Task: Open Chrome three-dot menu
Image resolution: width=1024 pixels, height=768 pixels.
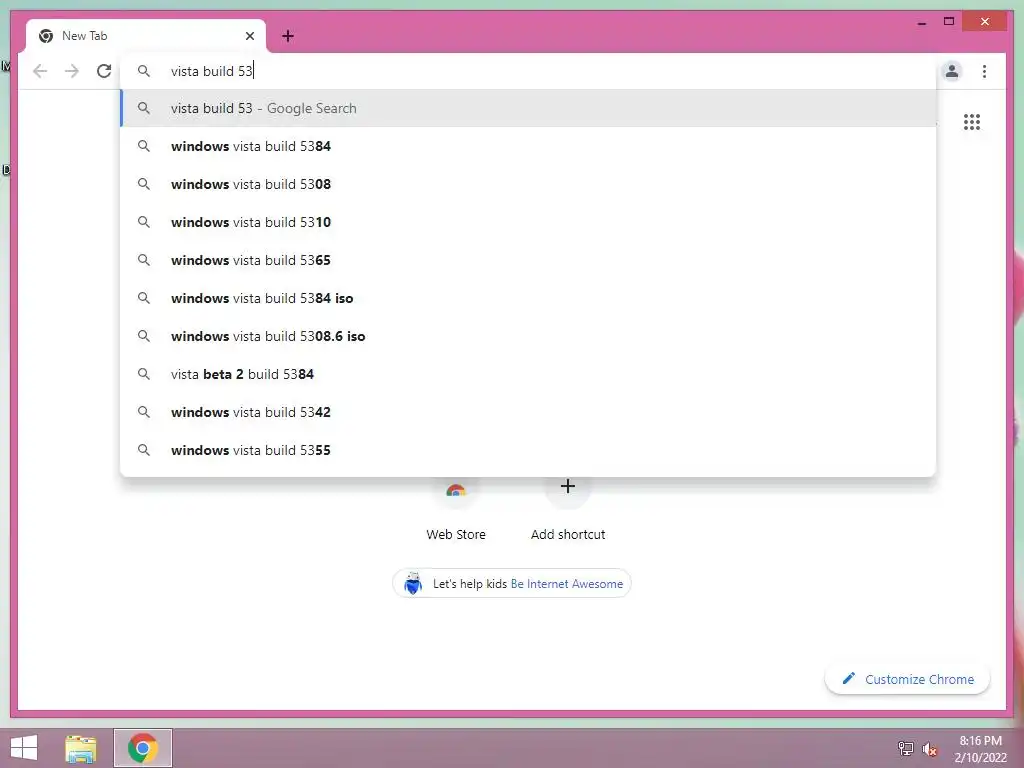Action: 984,71
